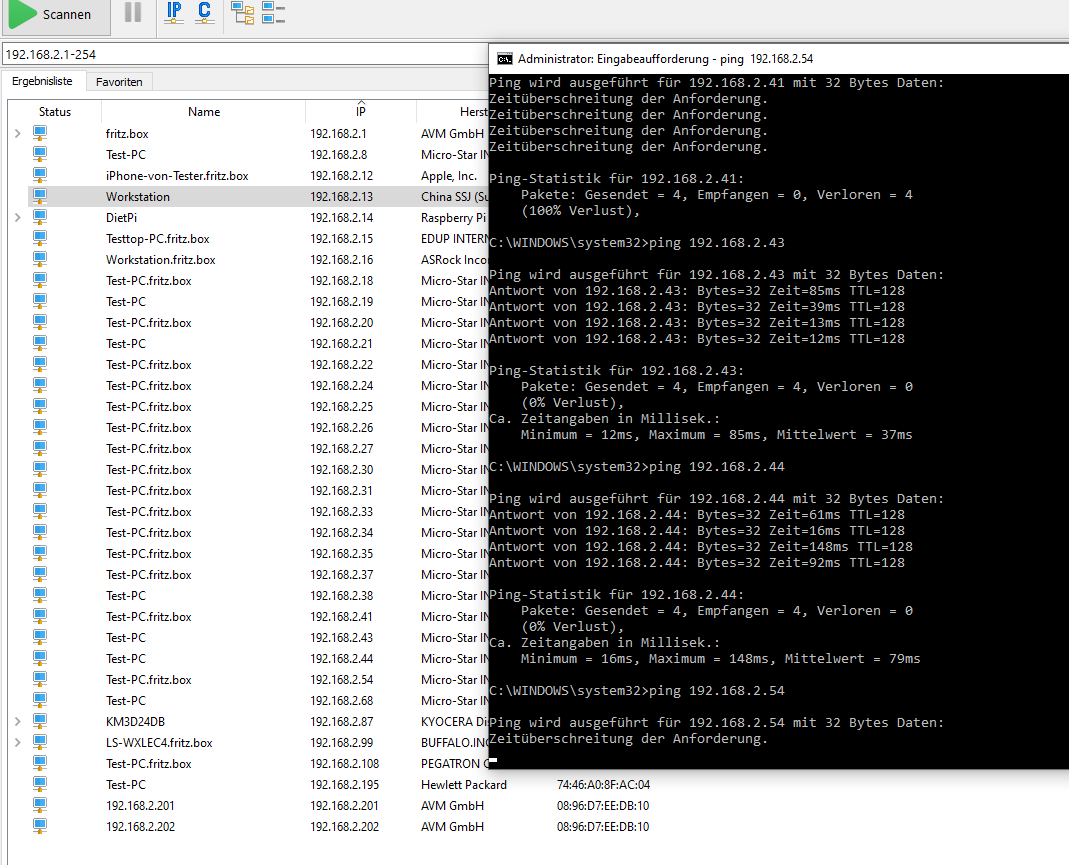Click the computer icon for fritz.box
The height and width of the screenshot is (865, 1069).
pos(40,134)
